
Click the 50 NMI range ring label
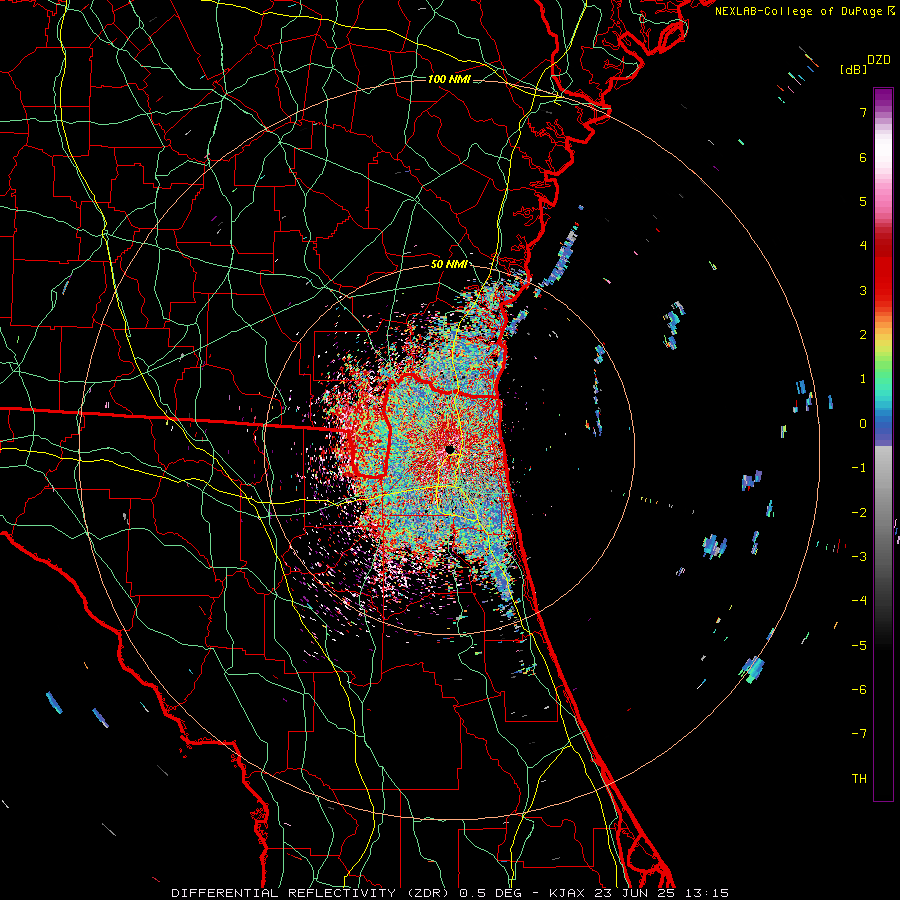click(x=449, y=265)
